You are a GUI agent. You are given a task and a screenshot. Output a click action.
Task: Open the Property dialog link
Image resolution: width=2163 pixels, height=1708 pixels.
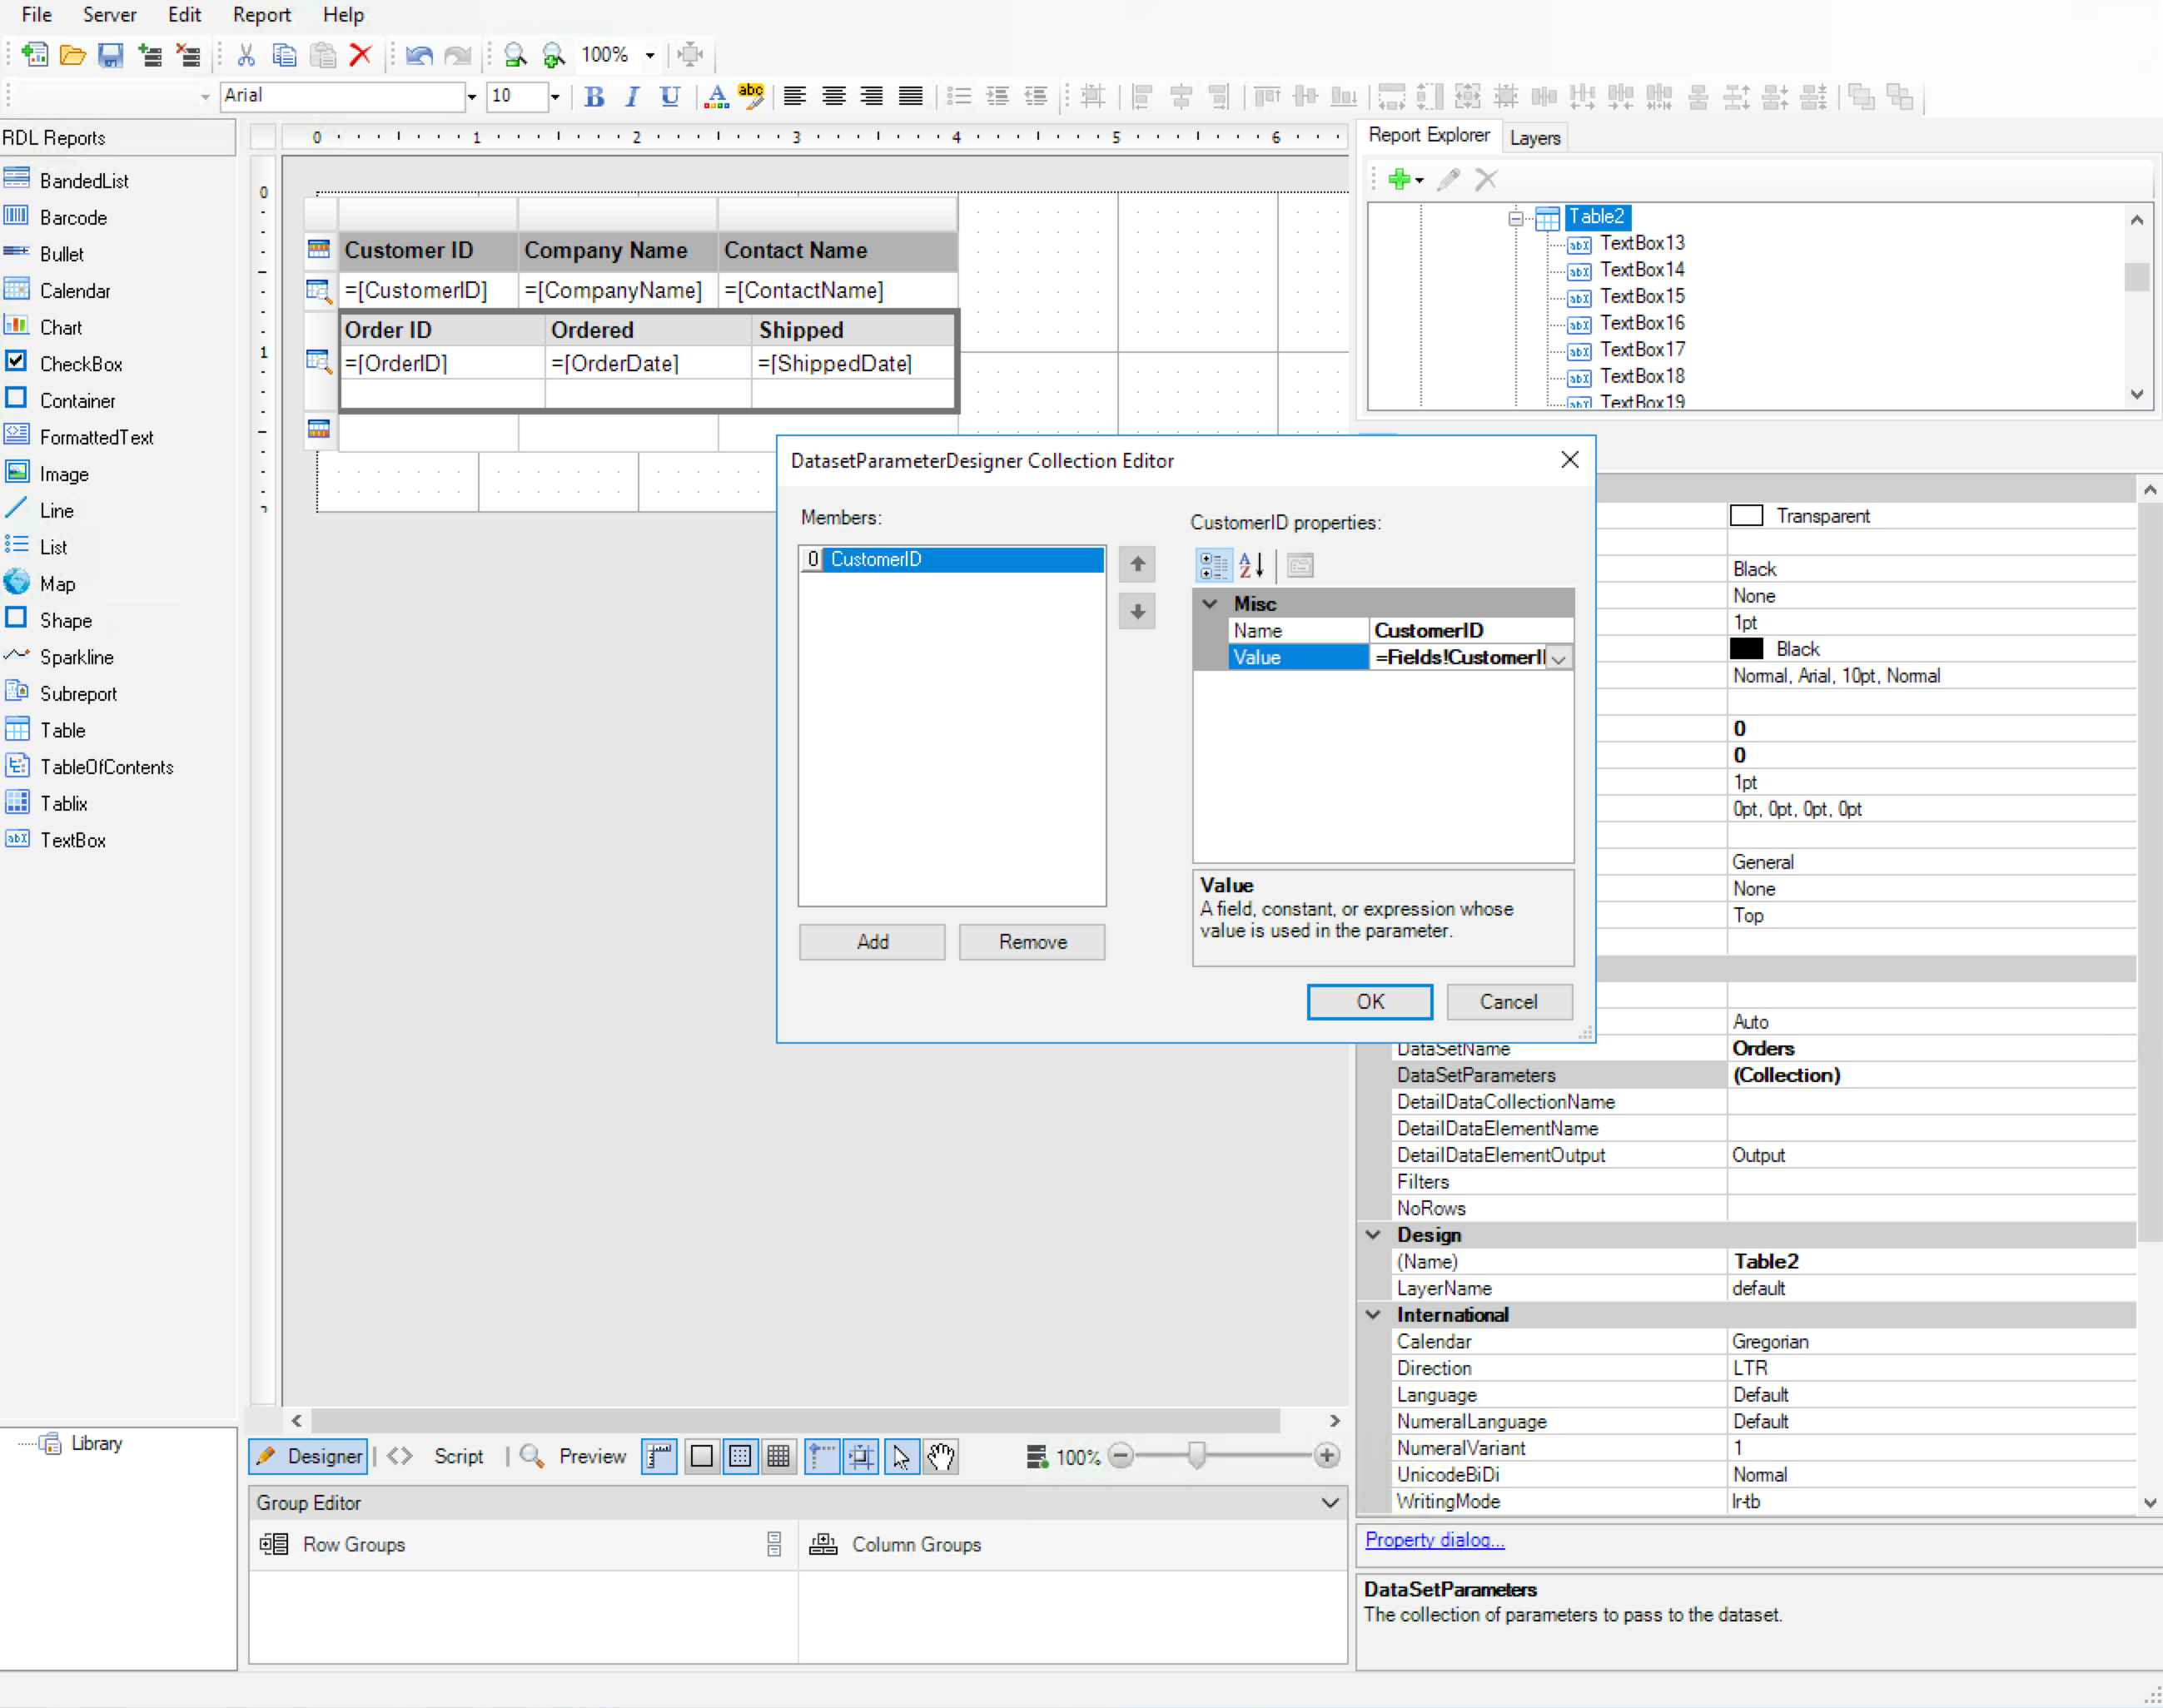(x=1434, y=1539)
